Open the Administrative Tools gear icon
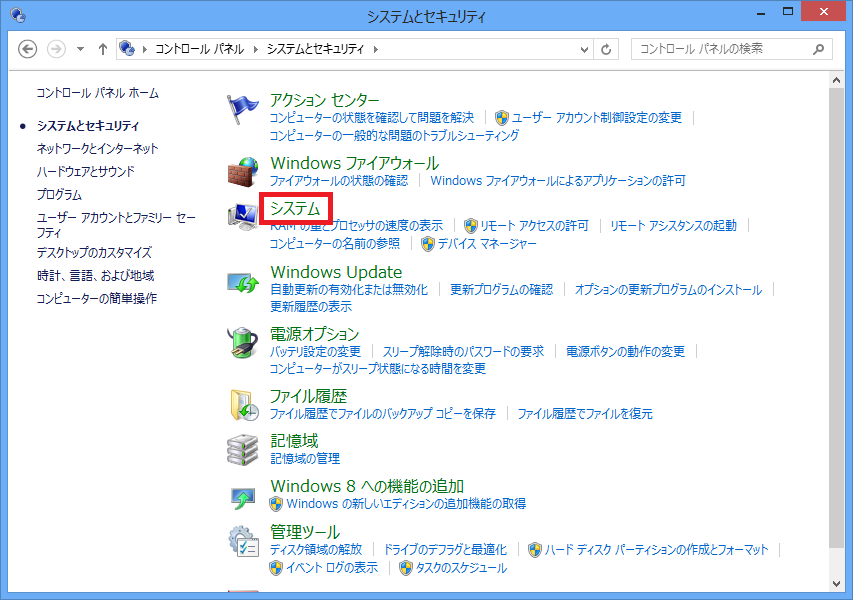Screen dimensions: 853x600 coord(244,542)
